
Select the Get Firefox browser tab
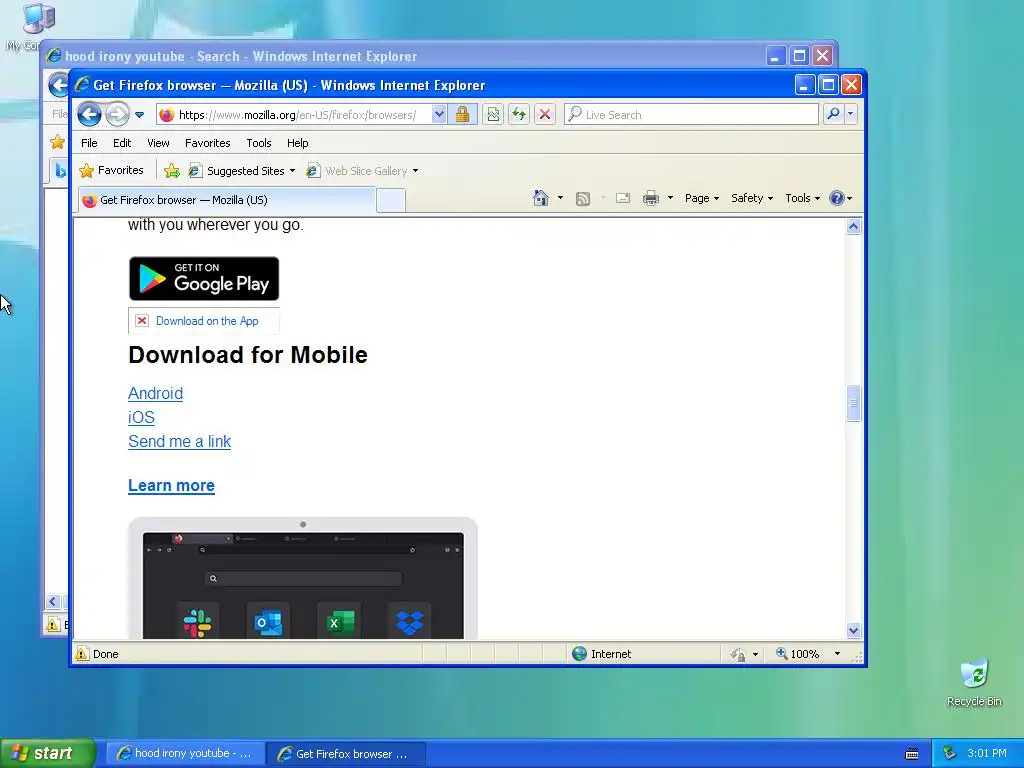227,200
